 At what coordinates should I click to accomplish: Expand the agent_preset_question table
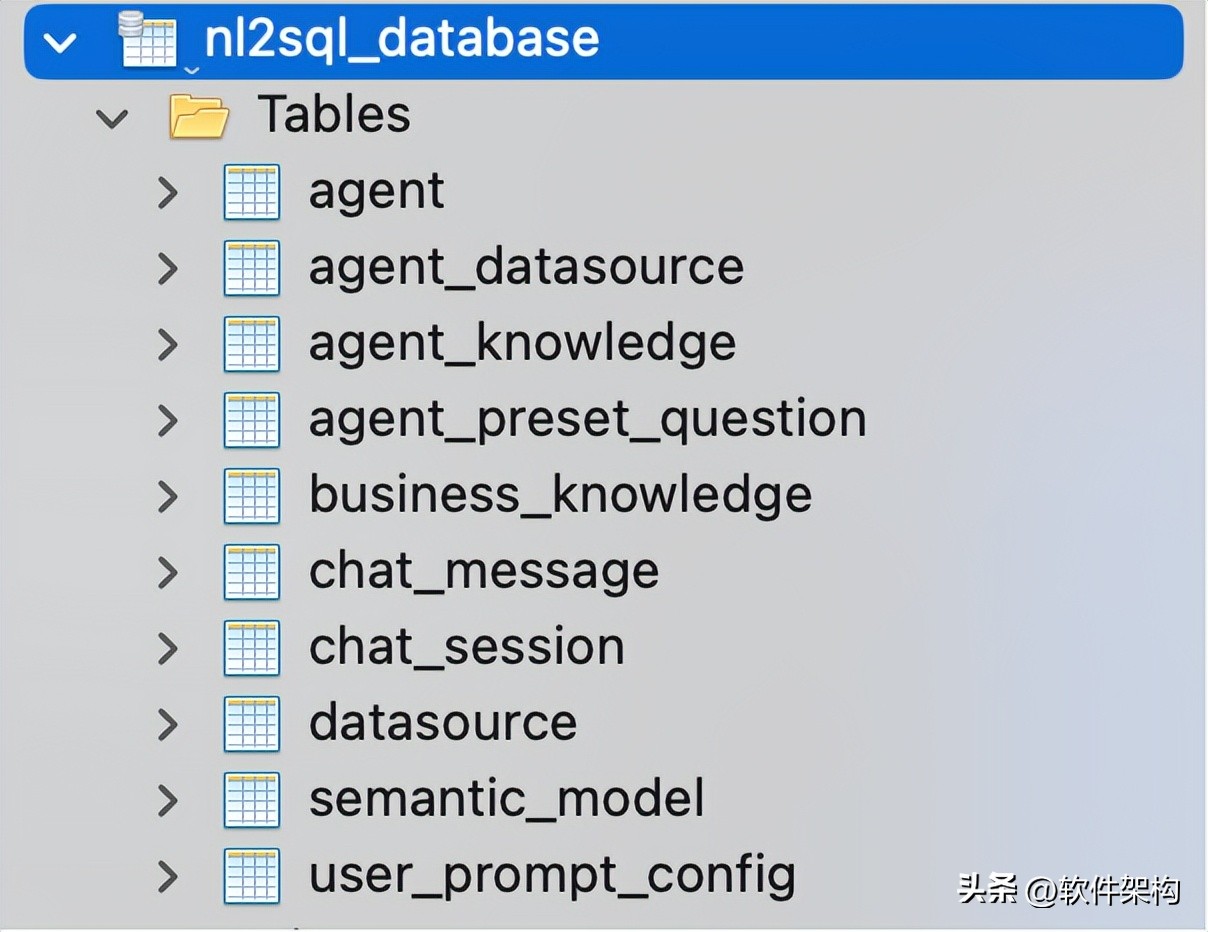[167, 420]
